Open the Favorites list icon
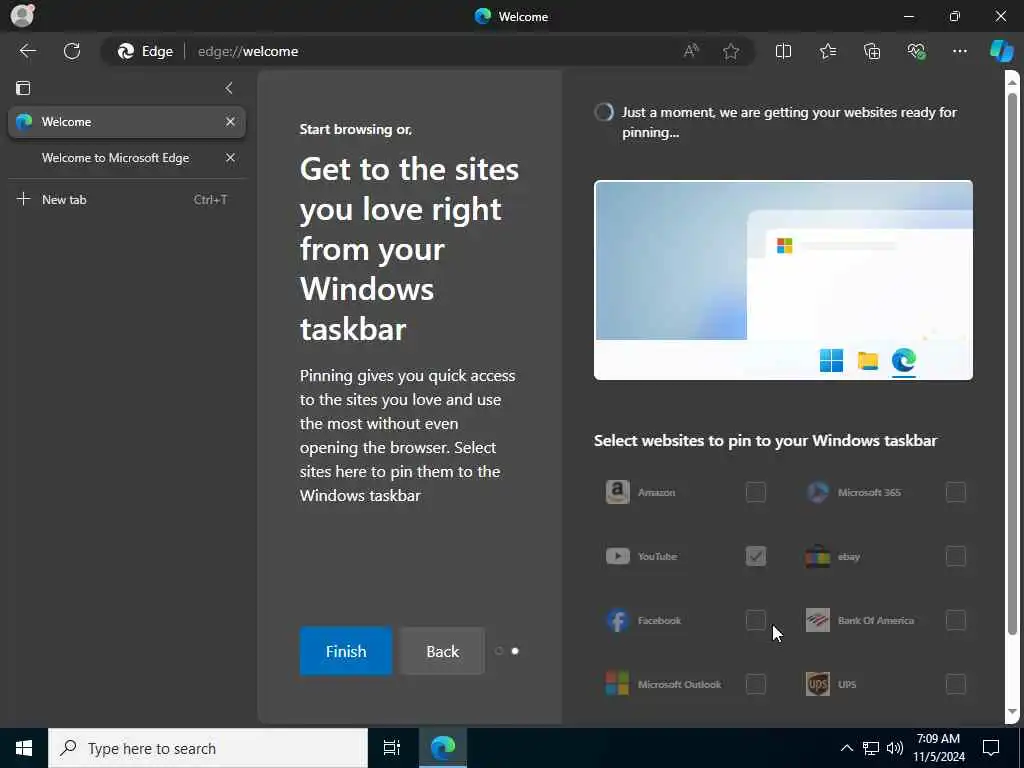1024x768 pixels. [827, 51]
